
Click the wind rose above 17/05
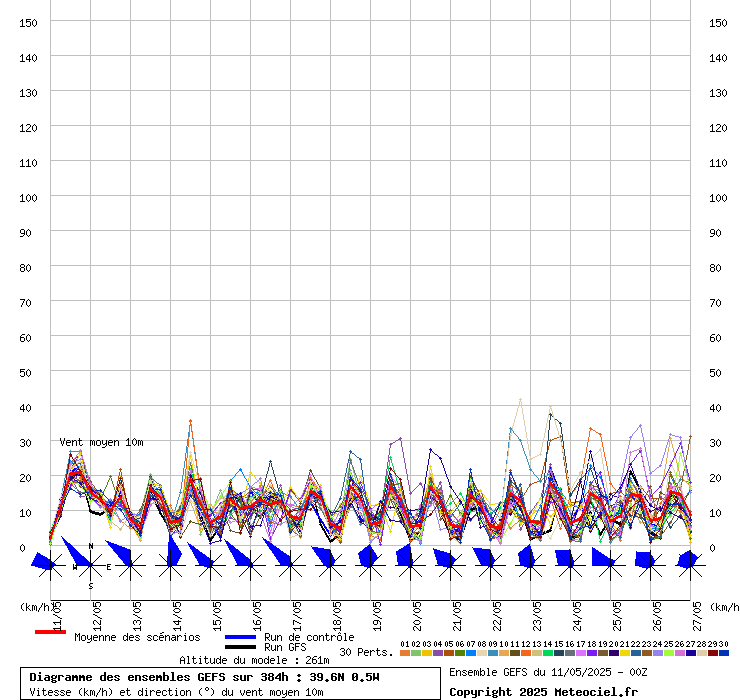[291, 565]
